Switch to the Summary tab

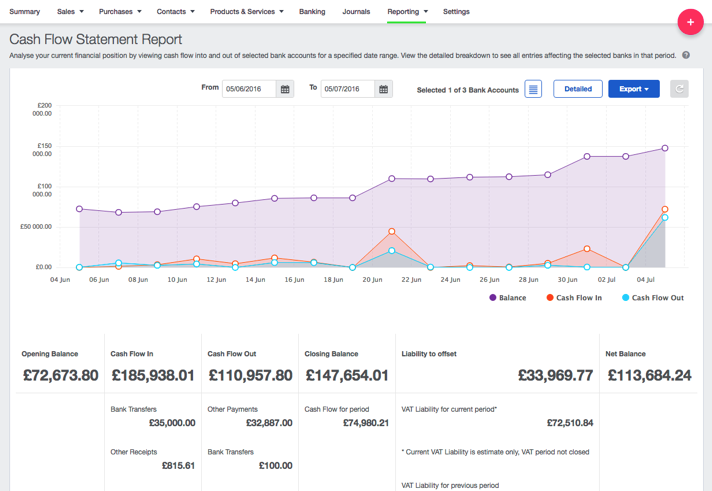(25, 12)
